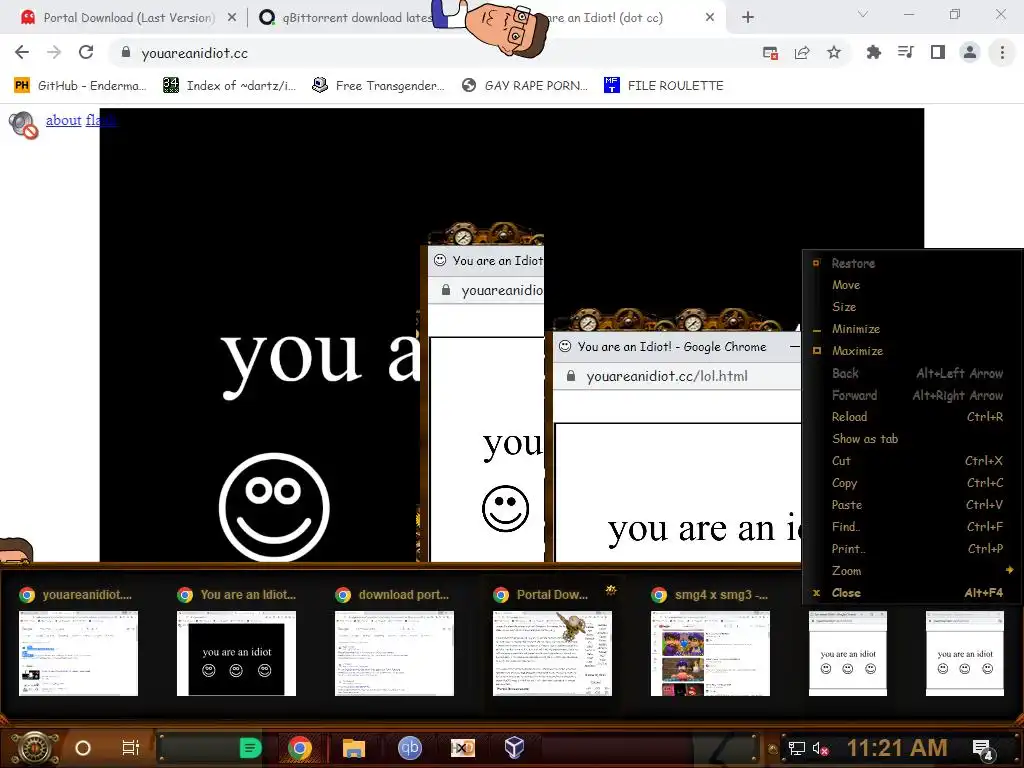Choose Reload from the context menu
The width and height of the screenshot is (1024, 768).
[x=913, y=417]
